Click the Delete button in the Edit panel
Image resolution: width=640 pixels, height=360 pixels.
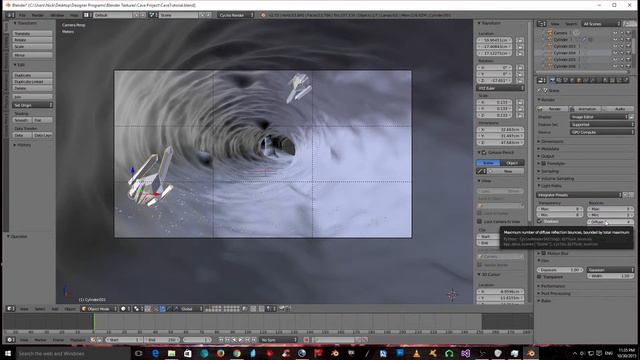click(32, 88)
